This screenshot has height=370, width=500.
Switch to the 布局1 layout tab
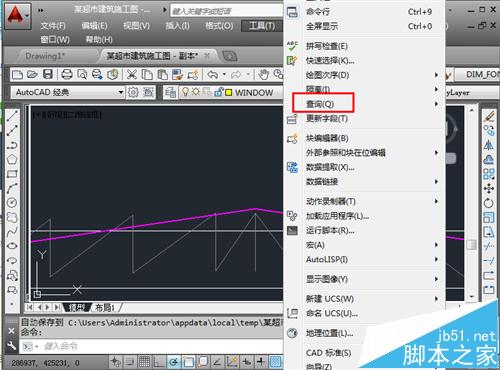coord(105,307)
